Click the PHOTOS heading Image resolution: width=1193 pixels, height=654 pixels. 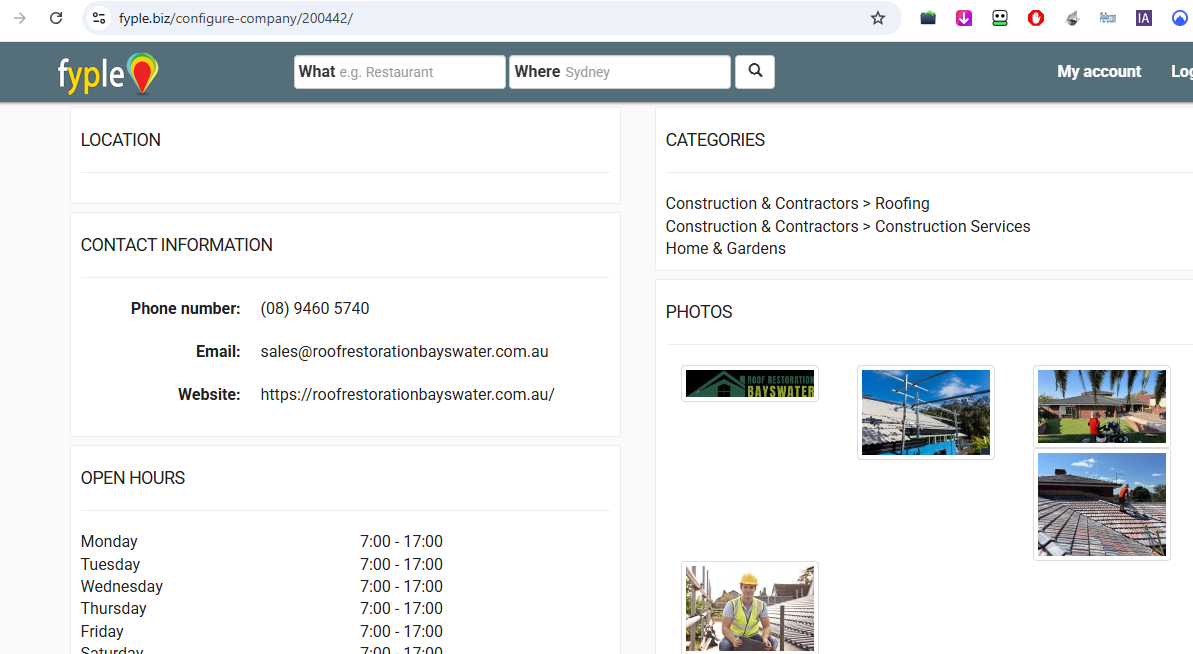(x=698, y=312)
